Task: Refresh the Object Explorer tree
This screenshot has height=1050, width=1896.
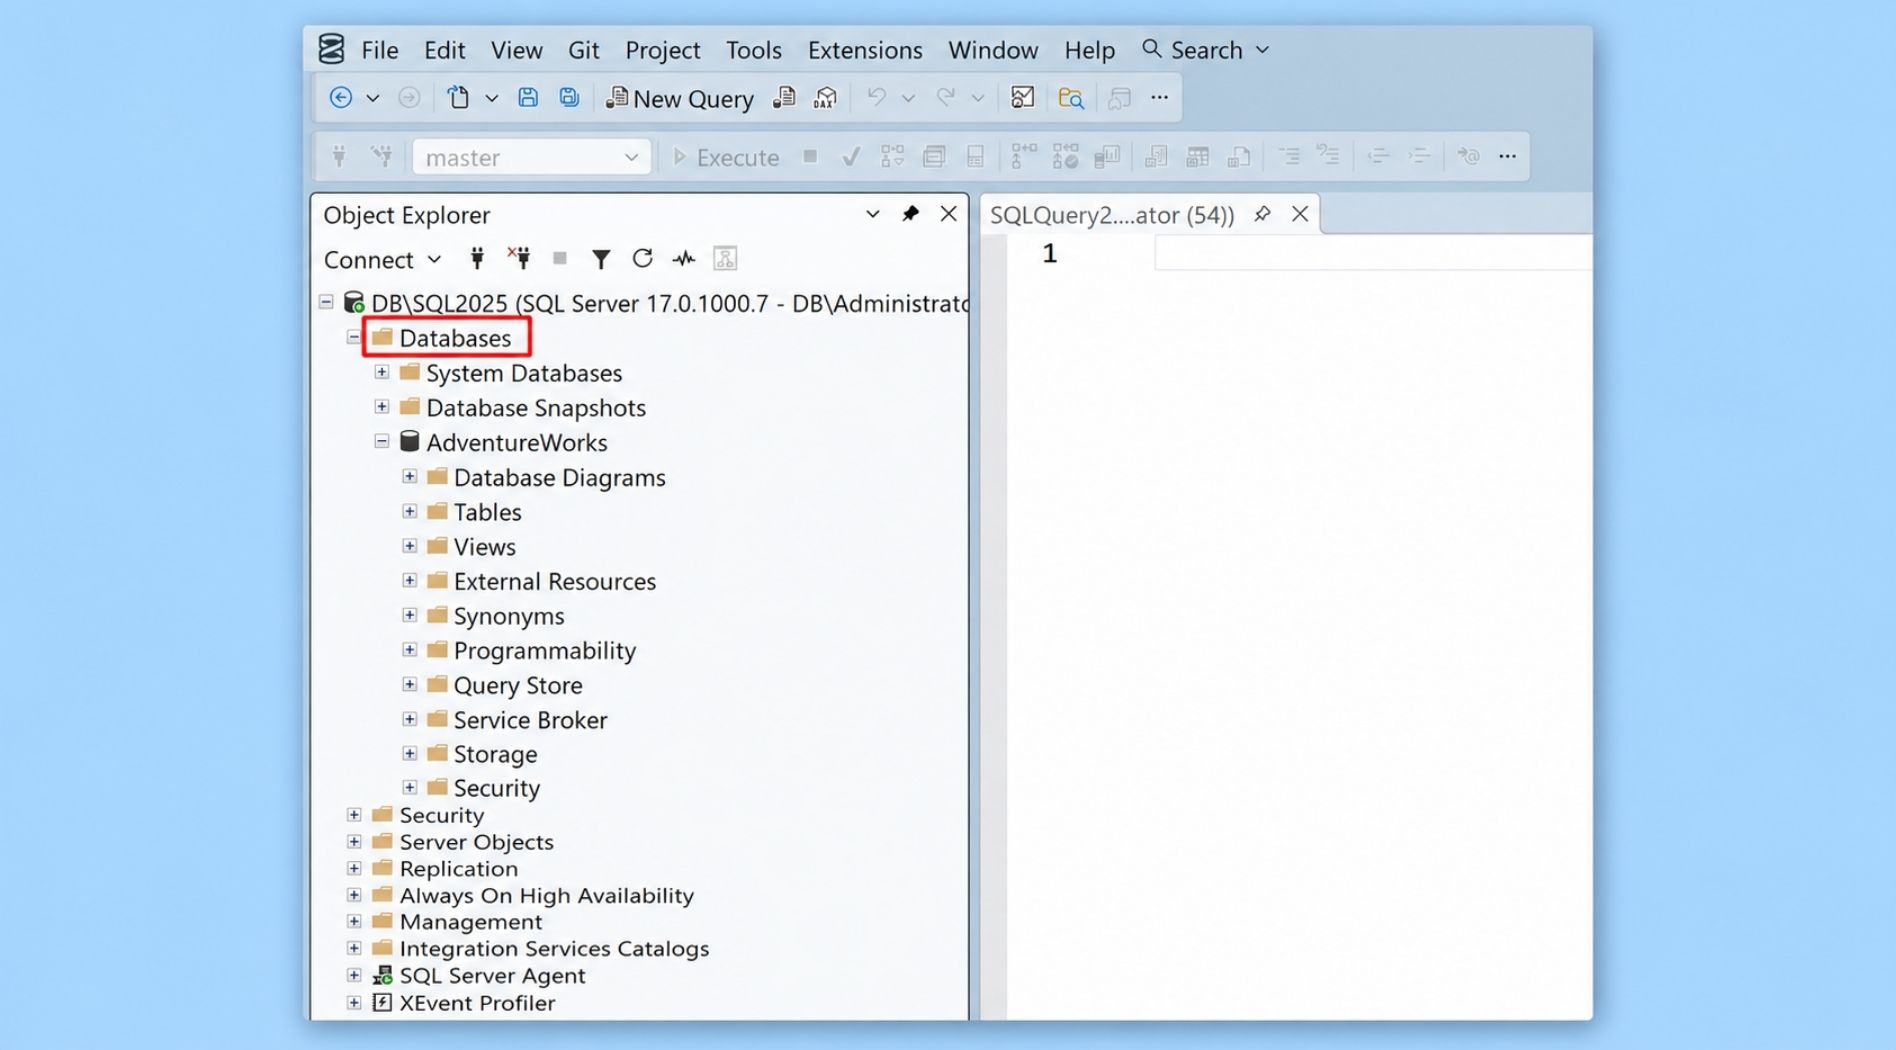Action: (x=642, y=259)
